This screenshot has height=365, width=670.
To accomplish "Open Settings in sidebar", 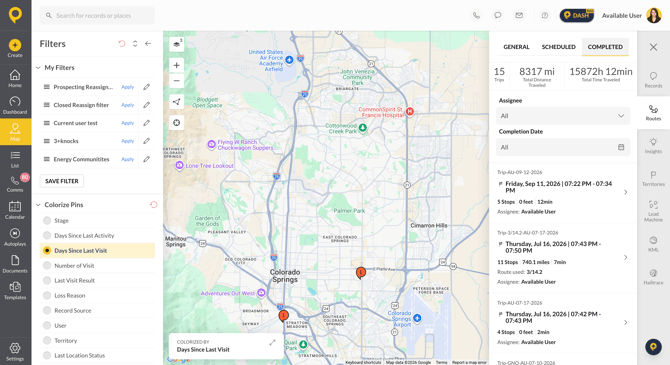I will [15, 352].
